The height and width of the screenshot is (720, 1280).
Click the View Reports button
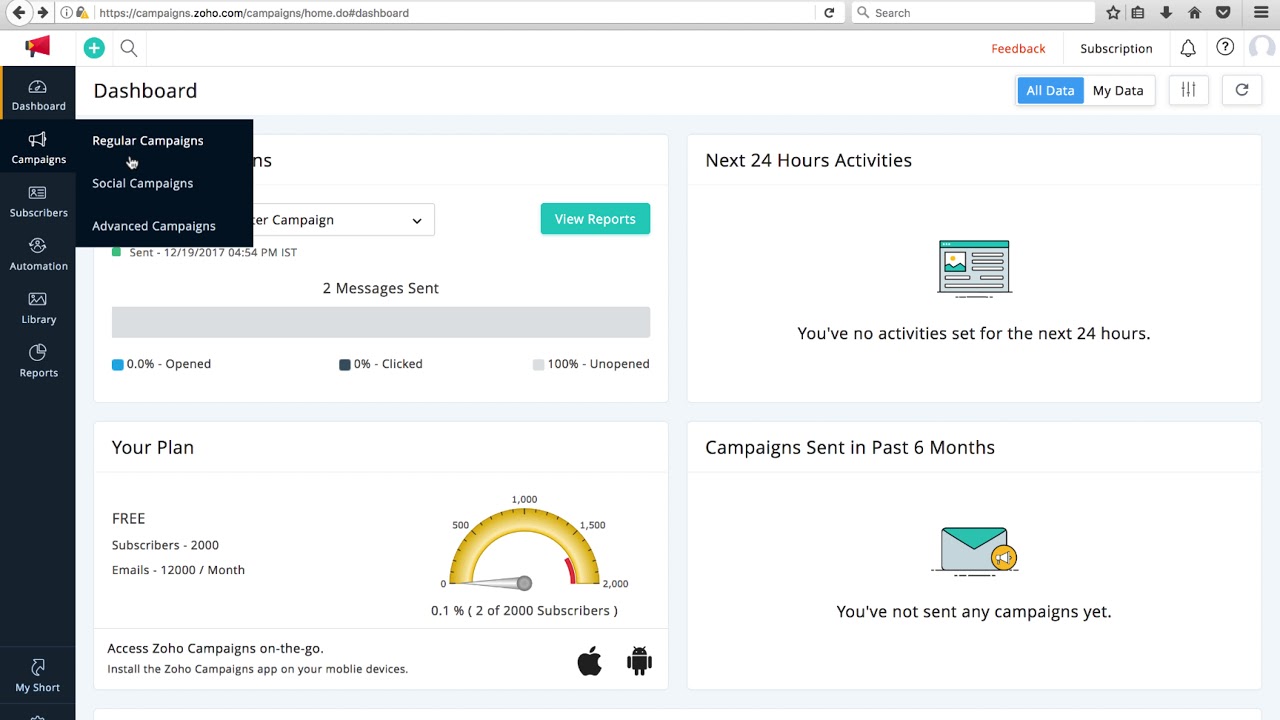[x=595, y=219]
